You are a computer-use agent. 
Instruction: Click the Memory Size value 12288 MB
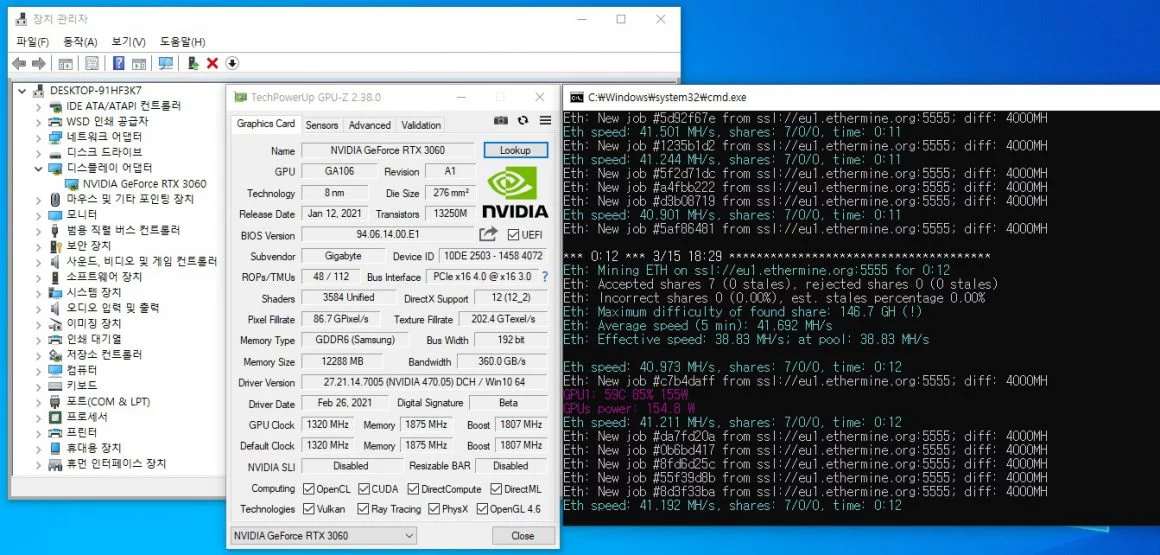(343, 362)
